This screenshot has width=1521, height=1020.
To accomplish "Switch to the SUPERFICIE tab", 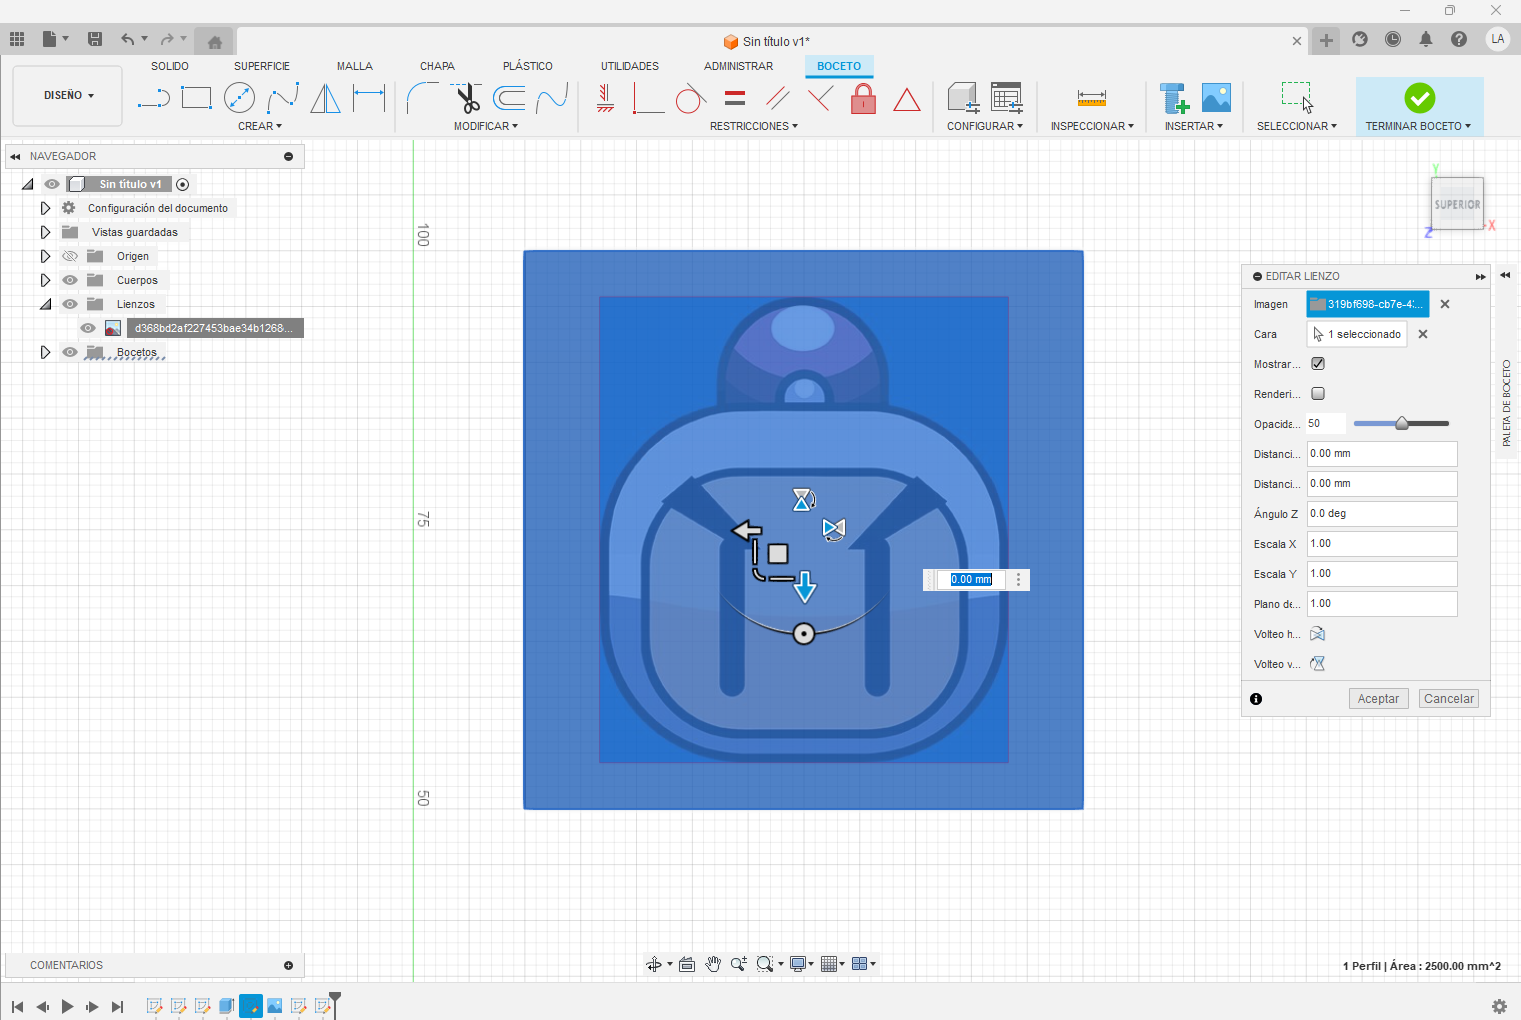I will click(262, 66).
